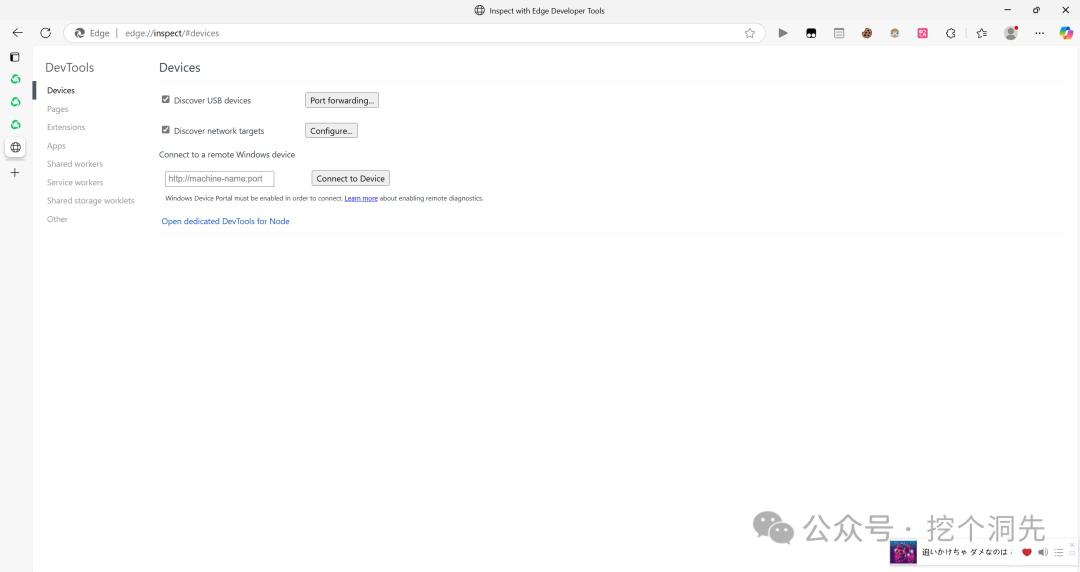Open the Other section
This screenshot has width=1080, height=572.
[x=57, y=219]
